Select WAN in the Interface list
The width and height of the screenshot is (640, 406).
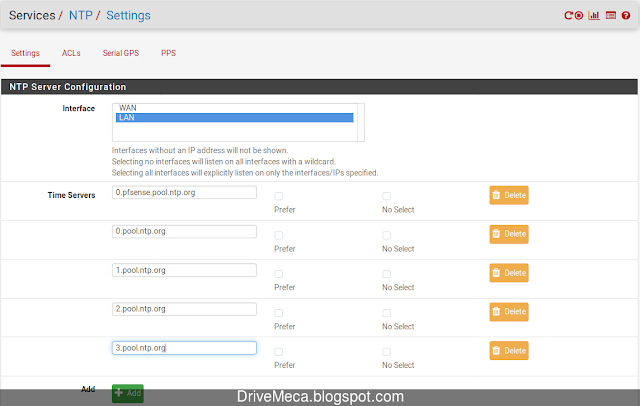[234, 108]
